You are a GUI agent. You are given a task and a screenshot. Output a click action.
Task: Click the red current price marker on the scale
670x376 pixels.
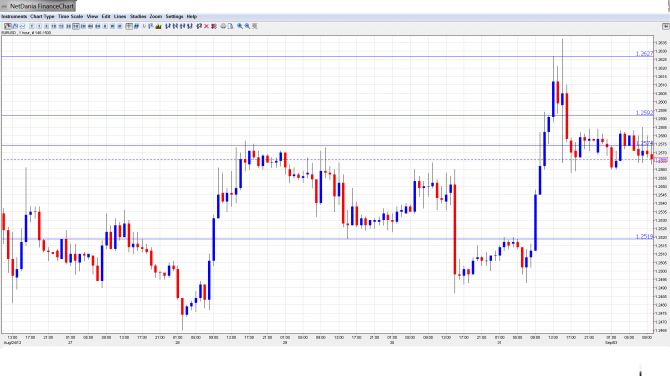pos(661,160)
